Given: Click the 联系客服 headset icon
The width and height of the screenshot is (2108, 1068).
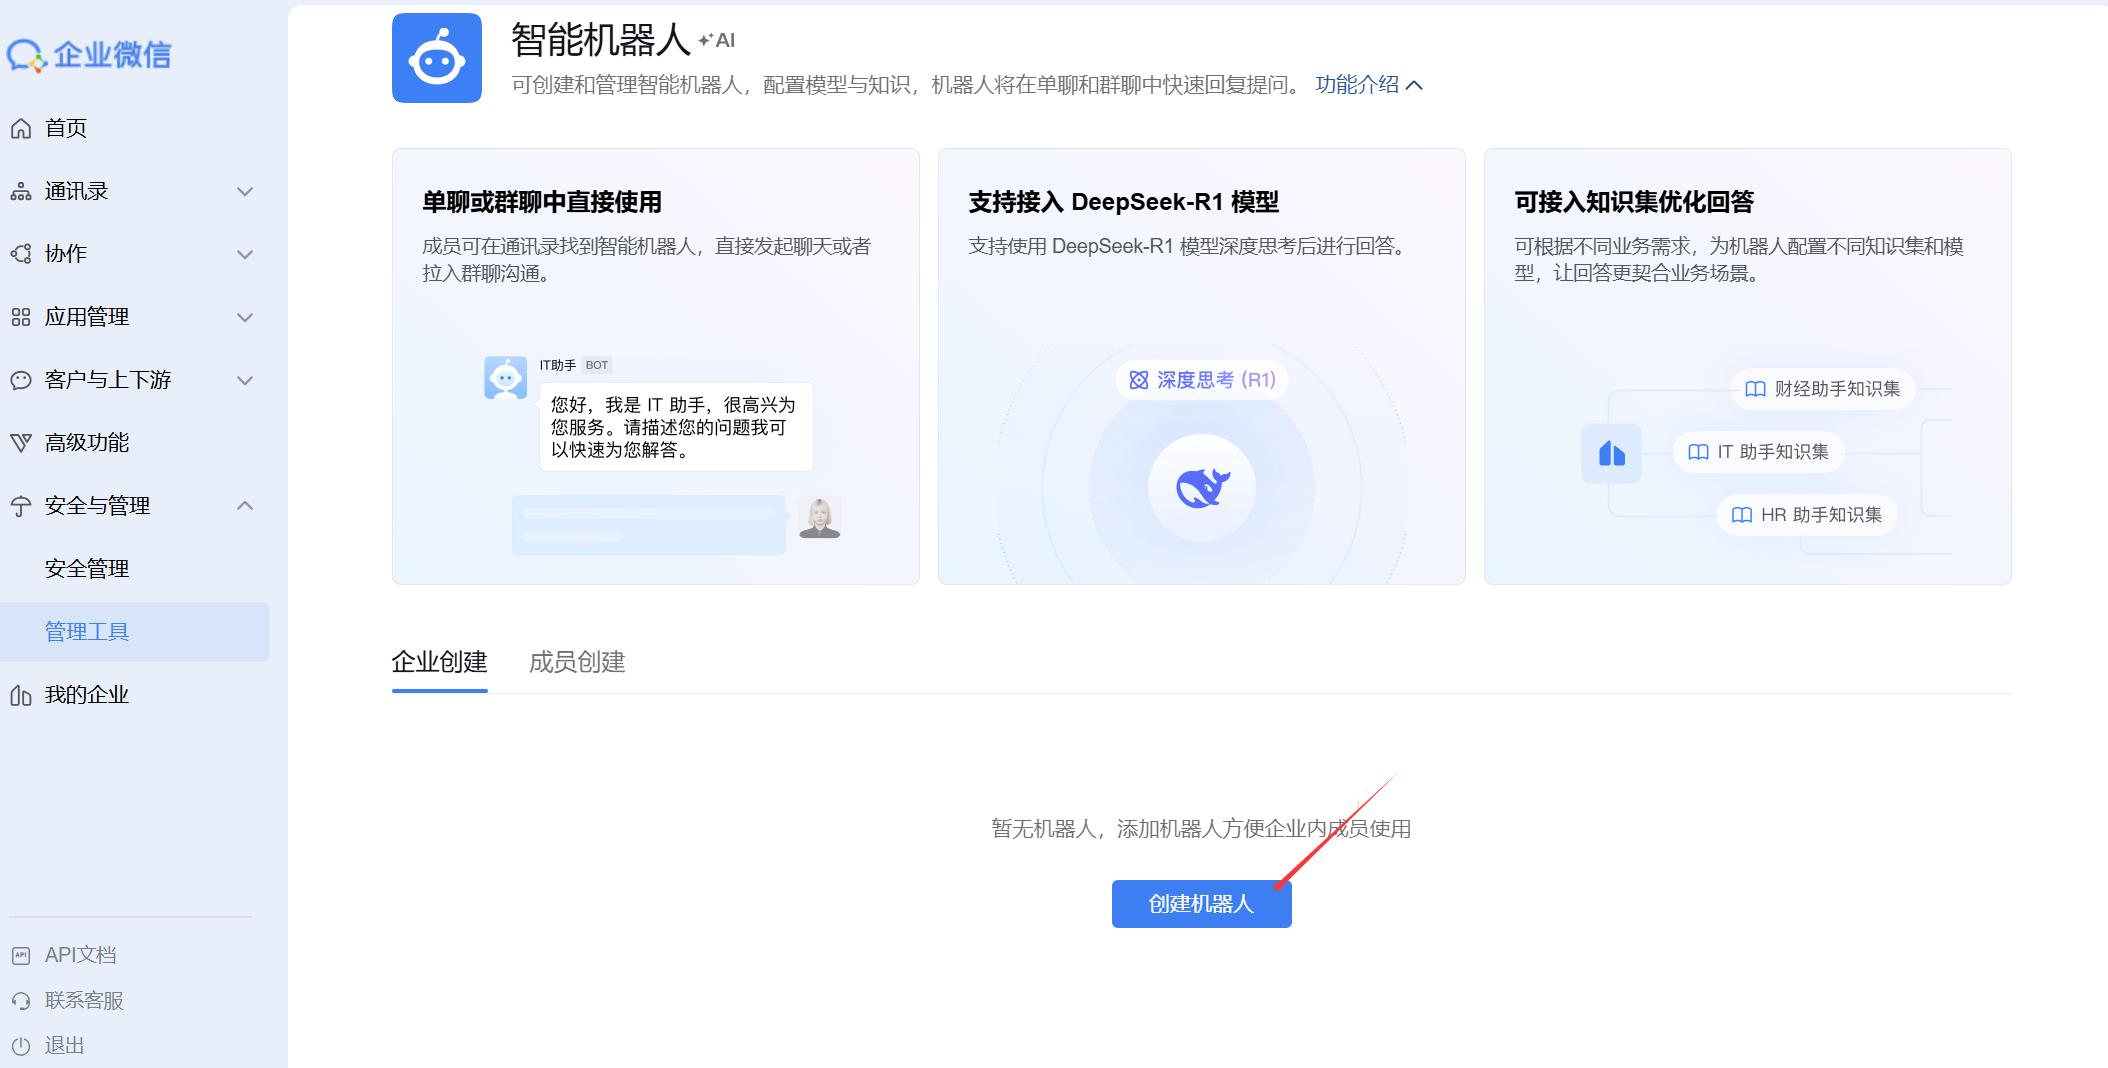Looking at the screenshot, I should click(21, 1000).
